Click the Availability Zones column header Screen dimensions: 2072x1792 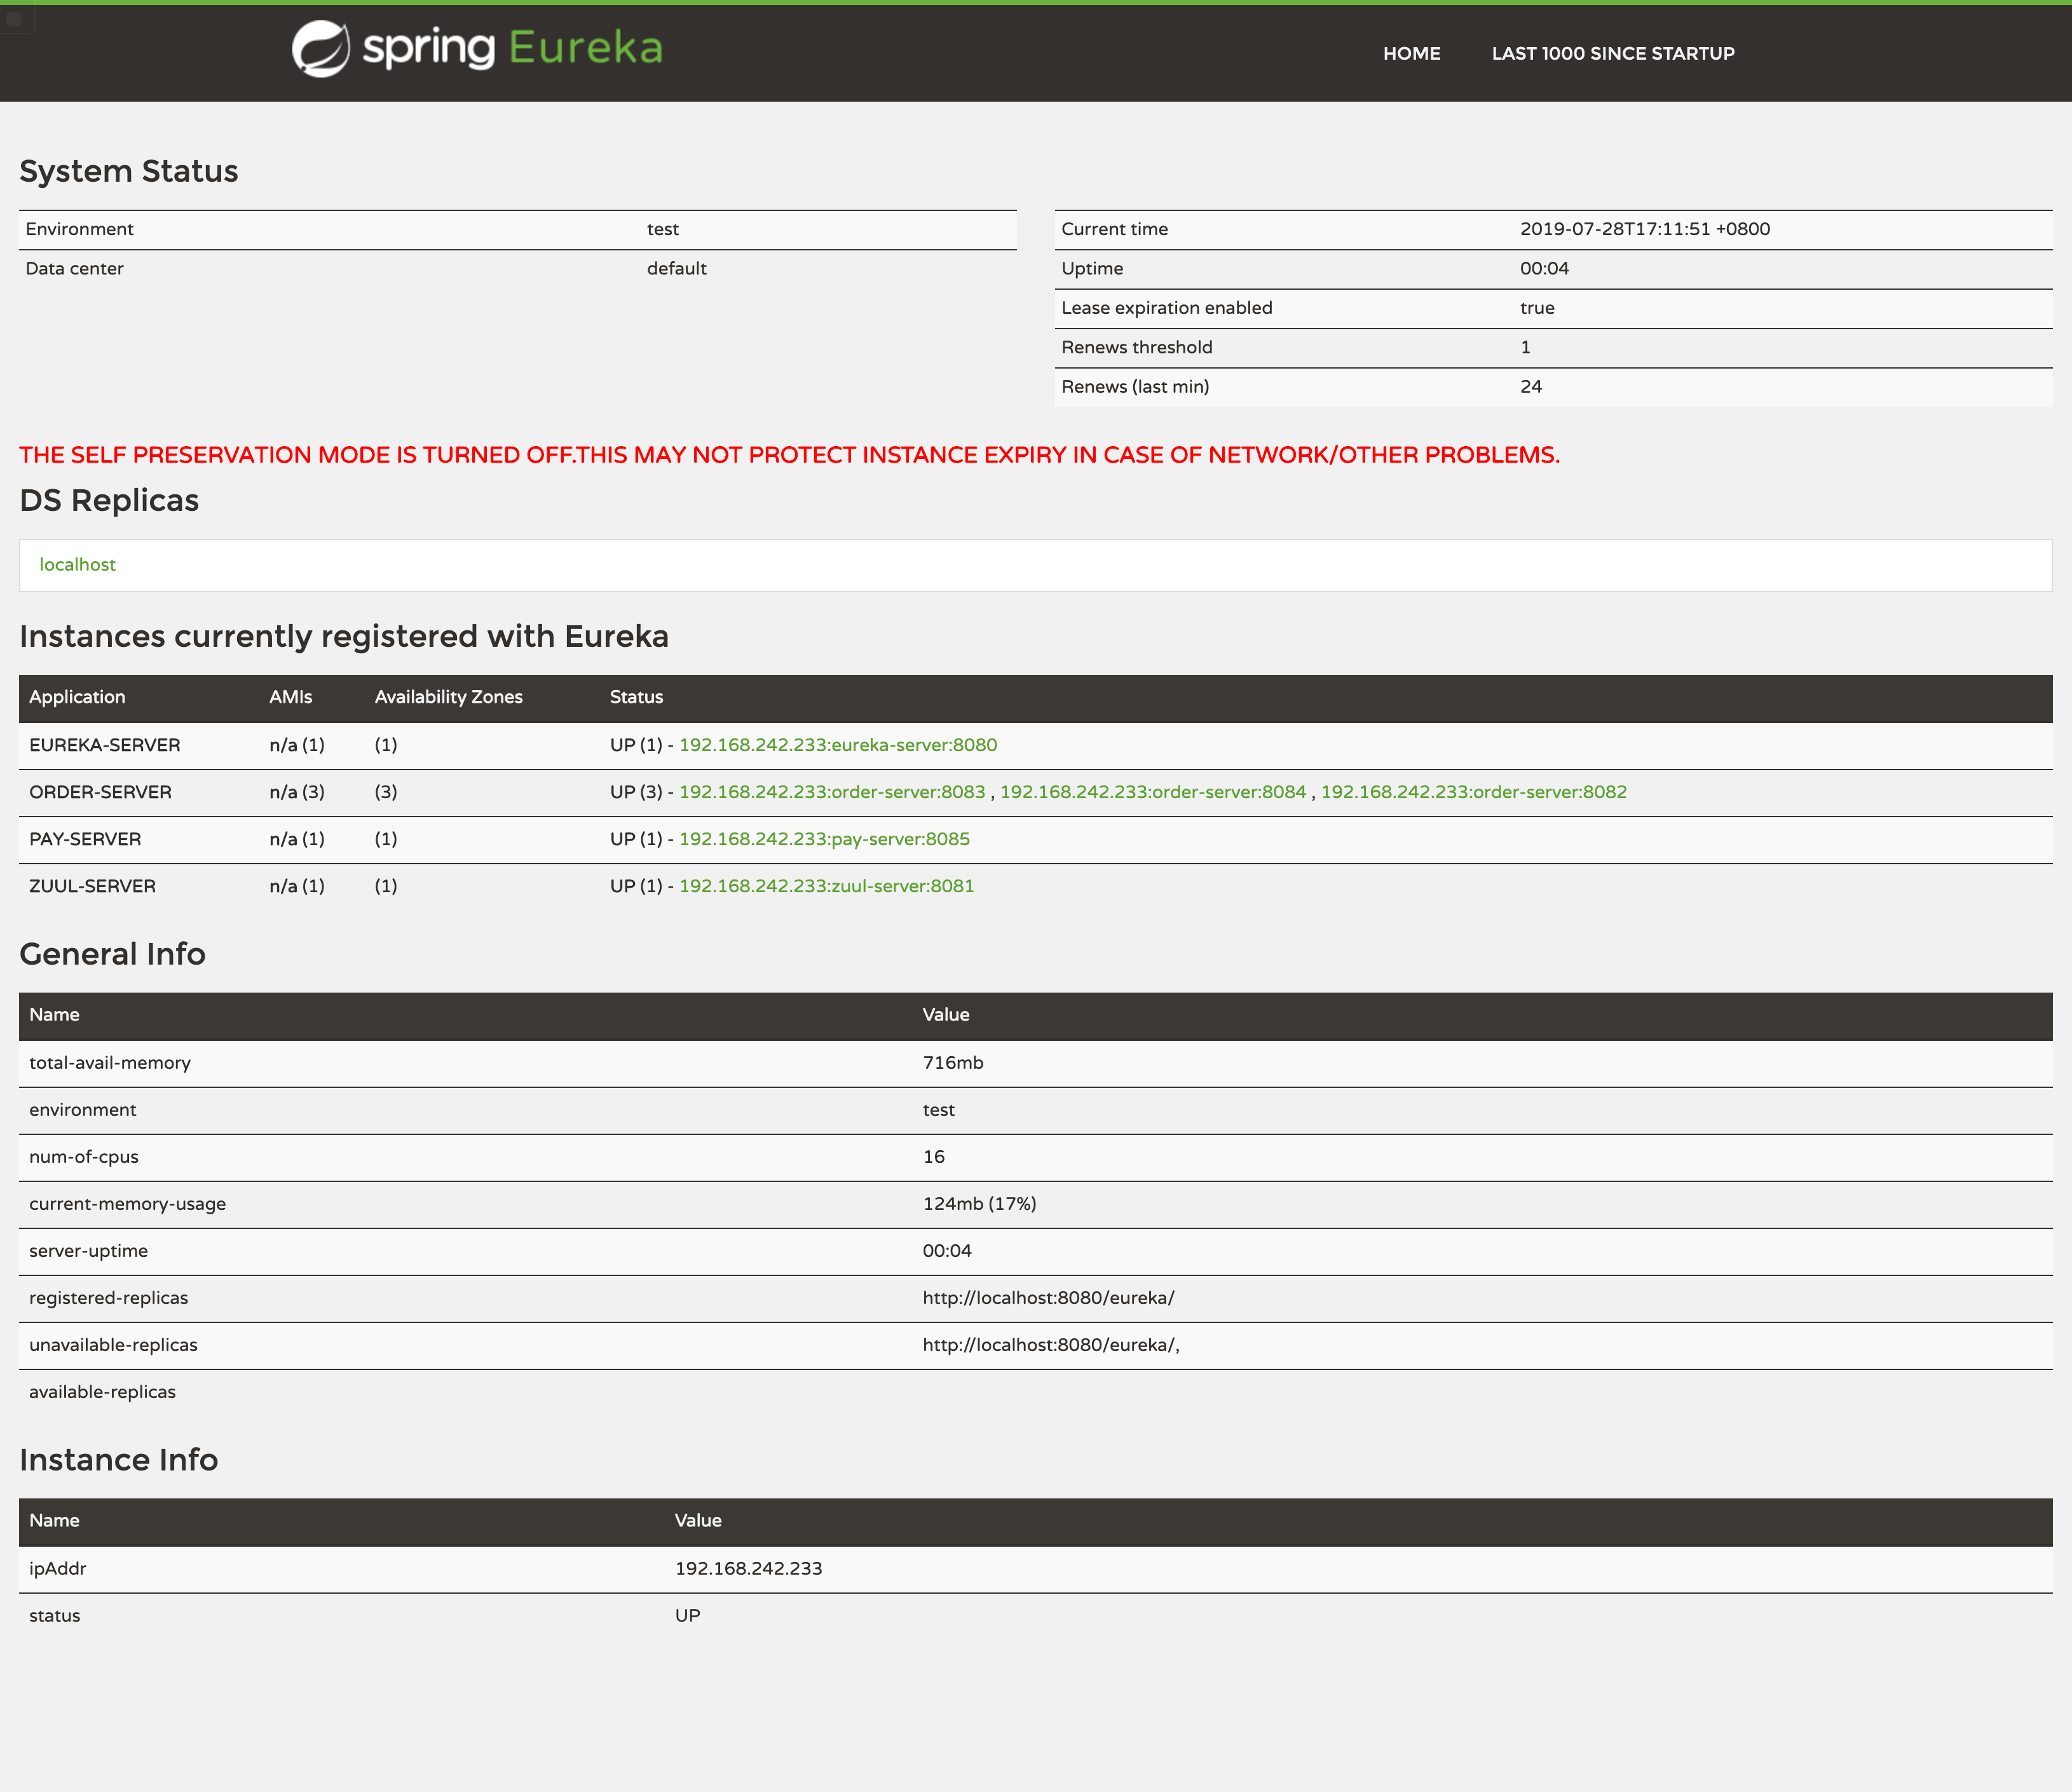[448, 697]
